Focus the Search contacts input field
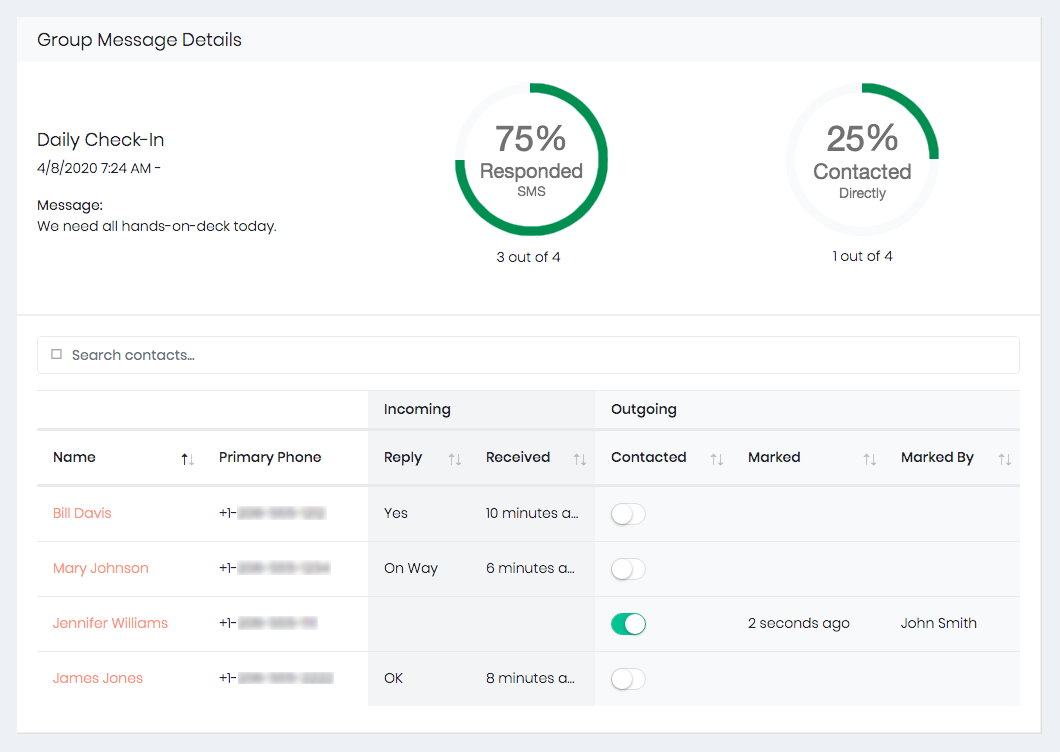 [x=540, y=355]
